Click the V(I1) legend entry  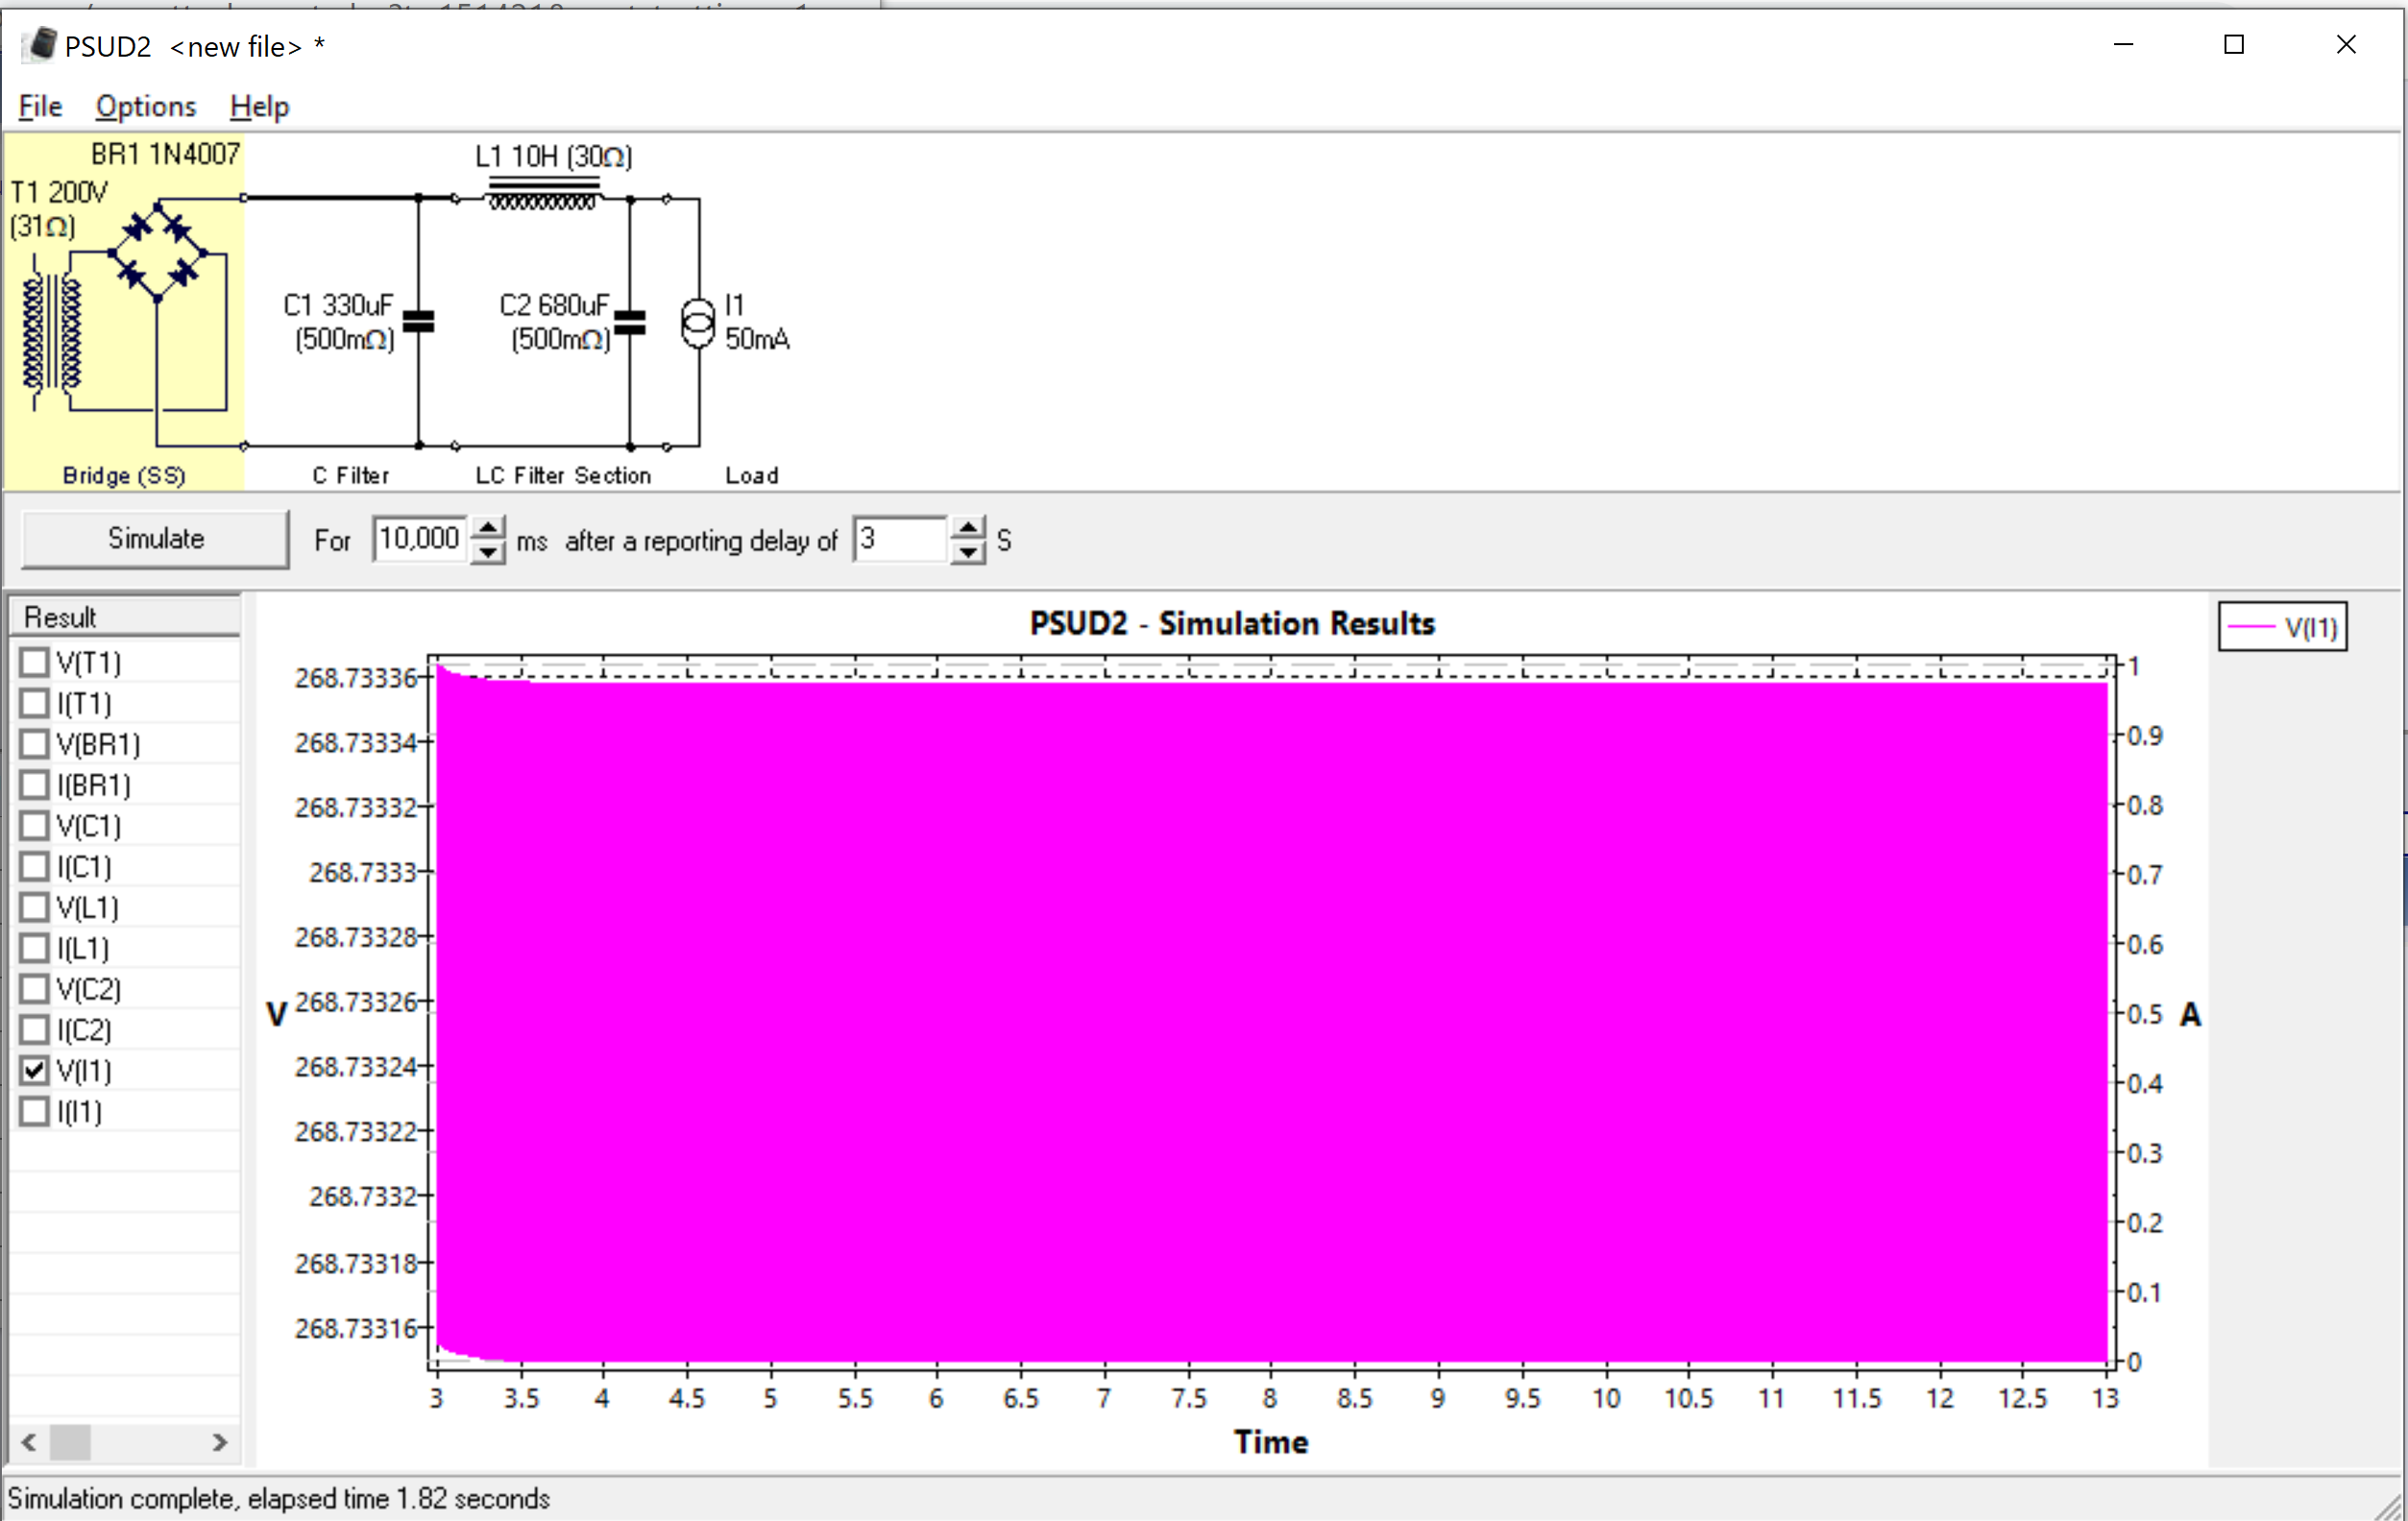tap(2283, 627)
